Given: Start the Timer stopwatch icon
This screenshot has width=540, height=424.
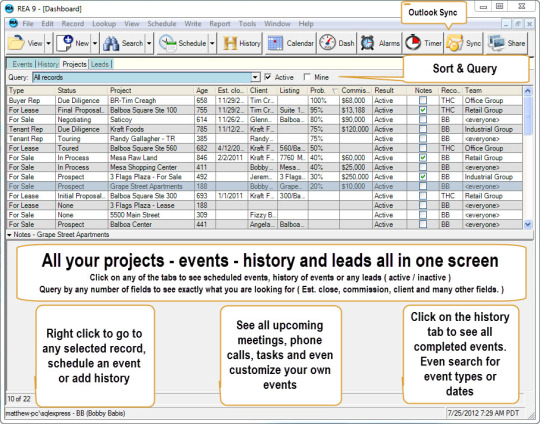Looking at the screenshot, I should (413, 43).
